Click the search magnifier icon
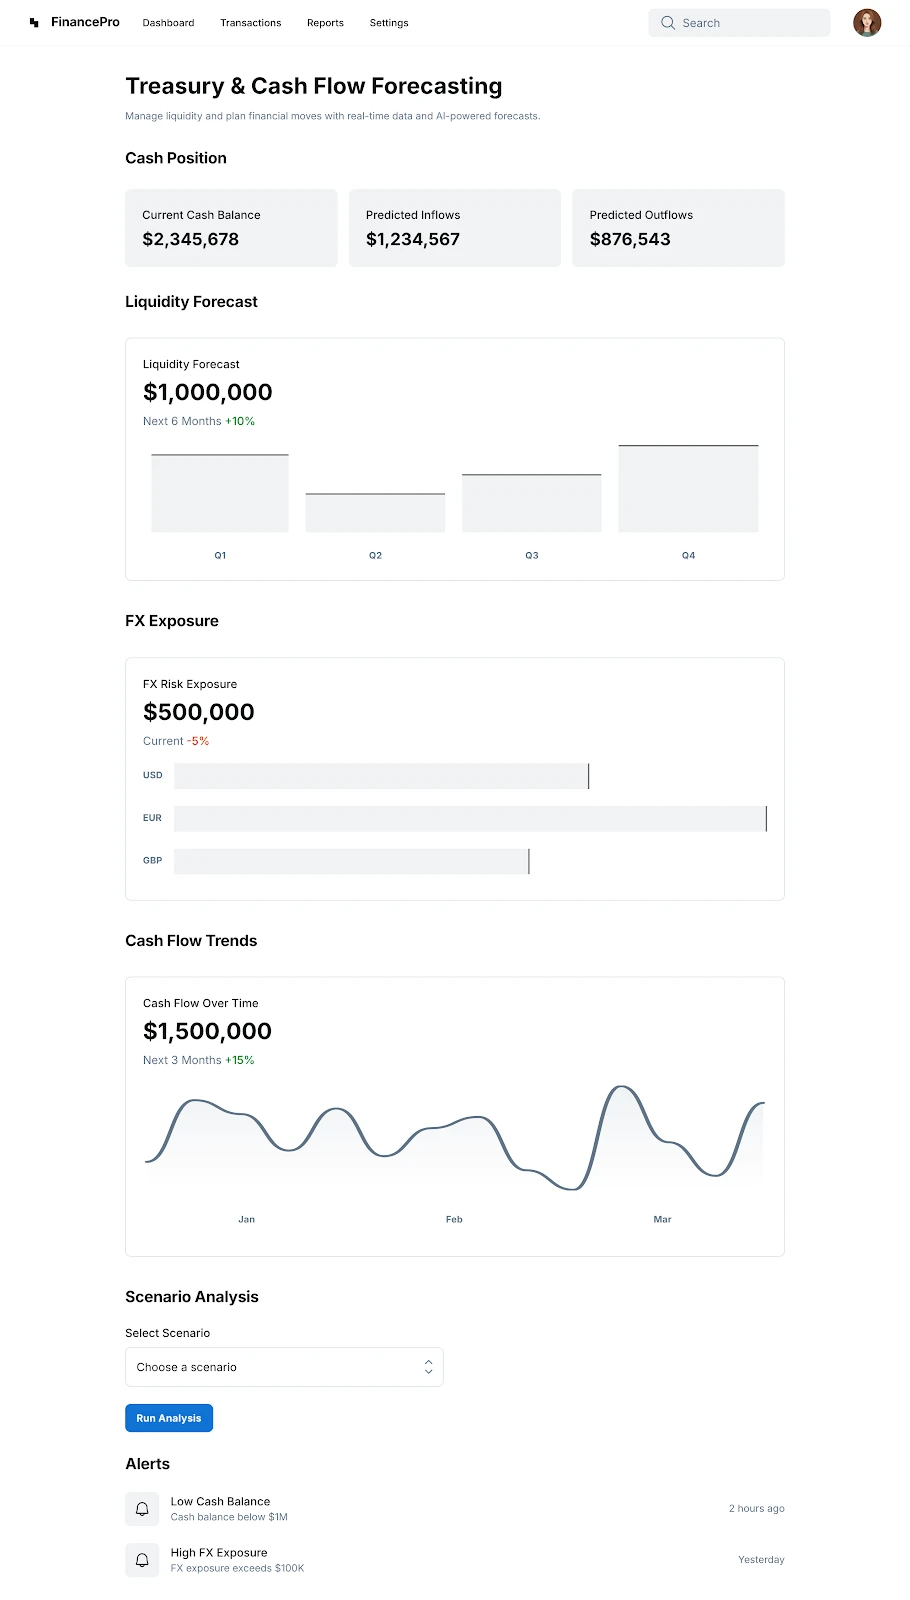 (668, 22)
